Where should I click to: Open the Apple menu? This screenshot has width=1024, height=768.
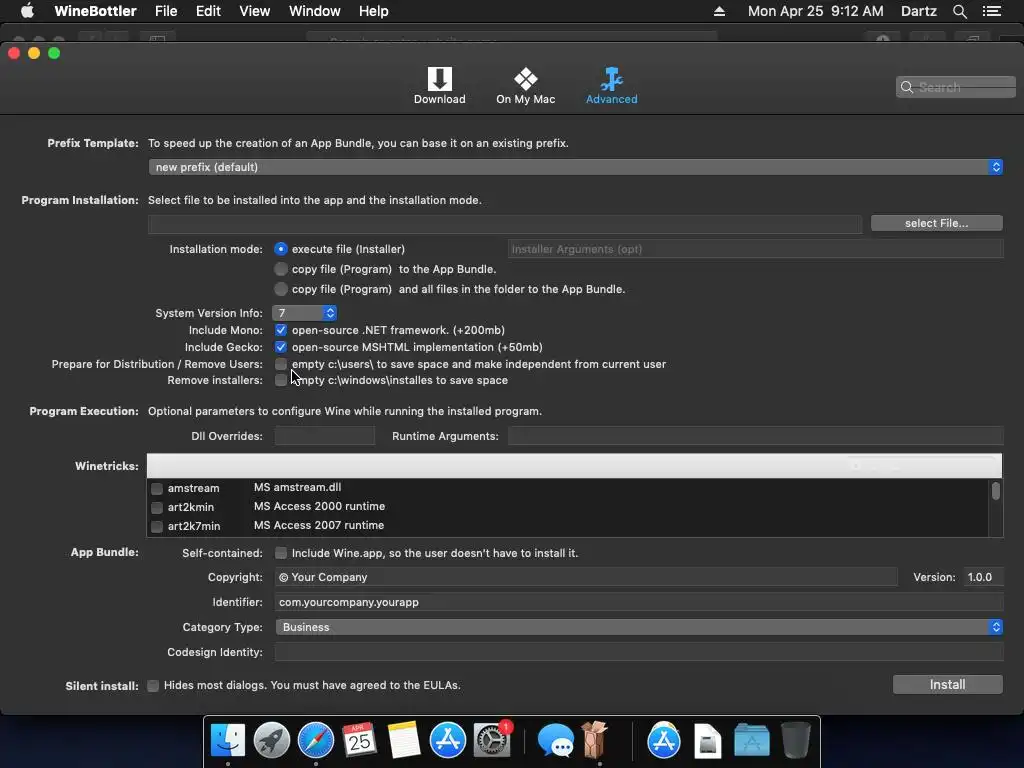(x=27, y=11)
